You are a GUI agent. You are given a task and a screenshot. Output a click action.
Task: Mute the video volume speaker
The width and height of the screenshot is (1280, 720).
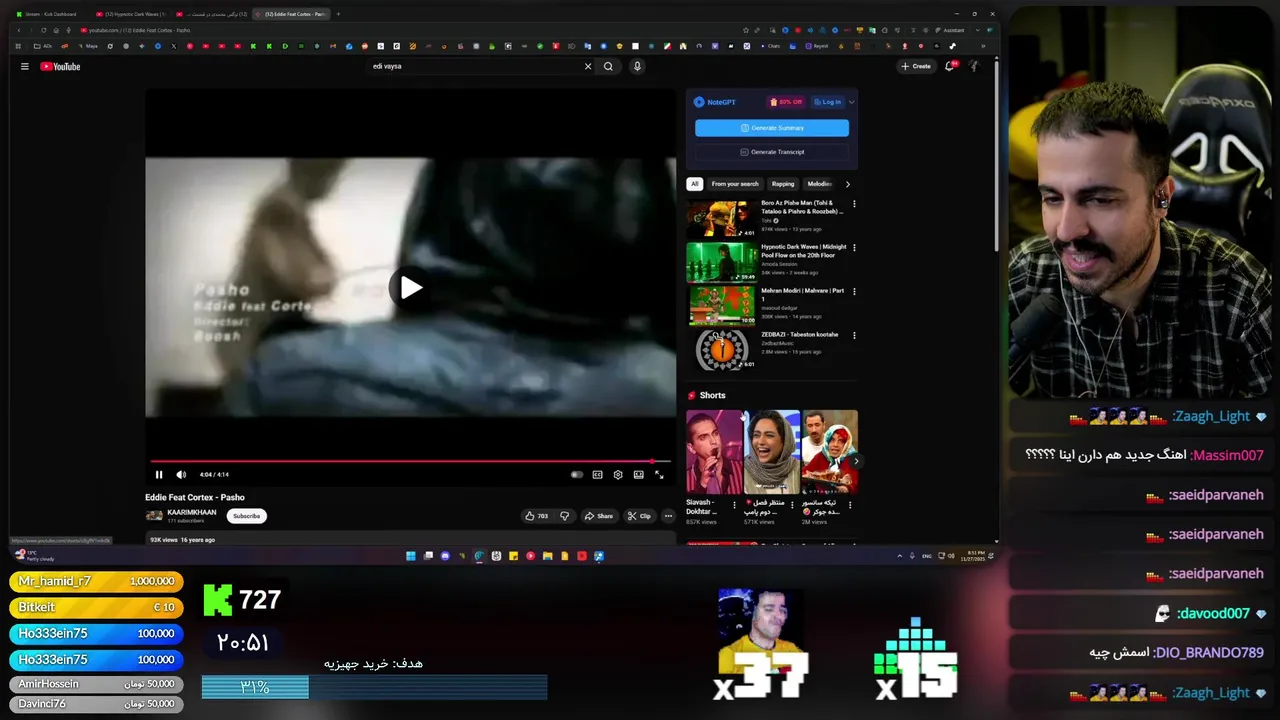pyautogui.click(x=181, y=475)
